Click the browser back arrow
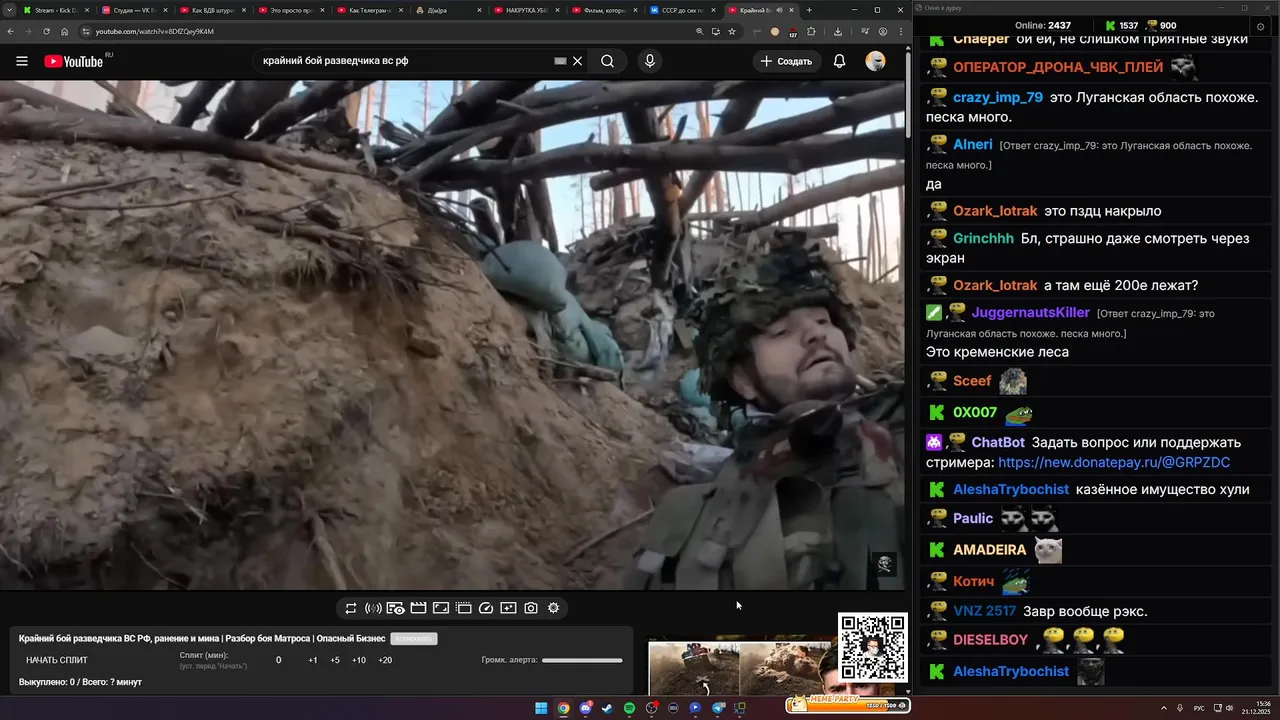Image resolution: width=1280 pixels, height=720 pixels. coord(10,31)
